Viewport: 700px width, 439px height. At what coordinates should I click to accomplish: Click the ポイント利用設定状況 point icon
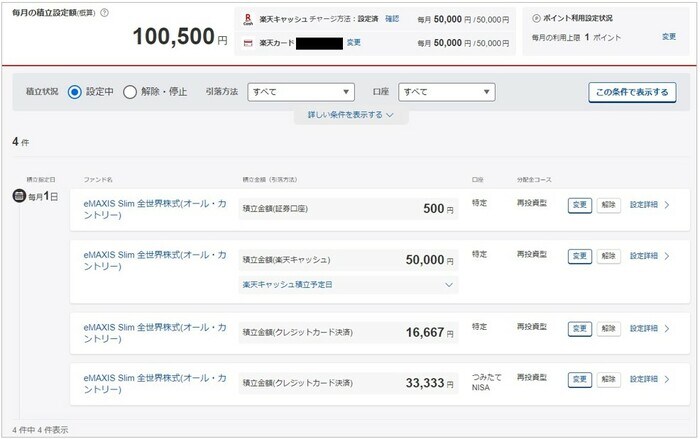[x=536, y=18]
